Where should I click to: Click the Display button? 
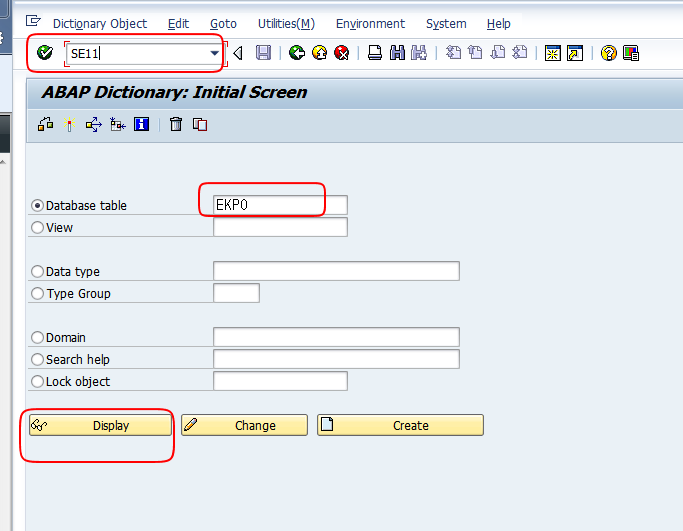[101, 425]
